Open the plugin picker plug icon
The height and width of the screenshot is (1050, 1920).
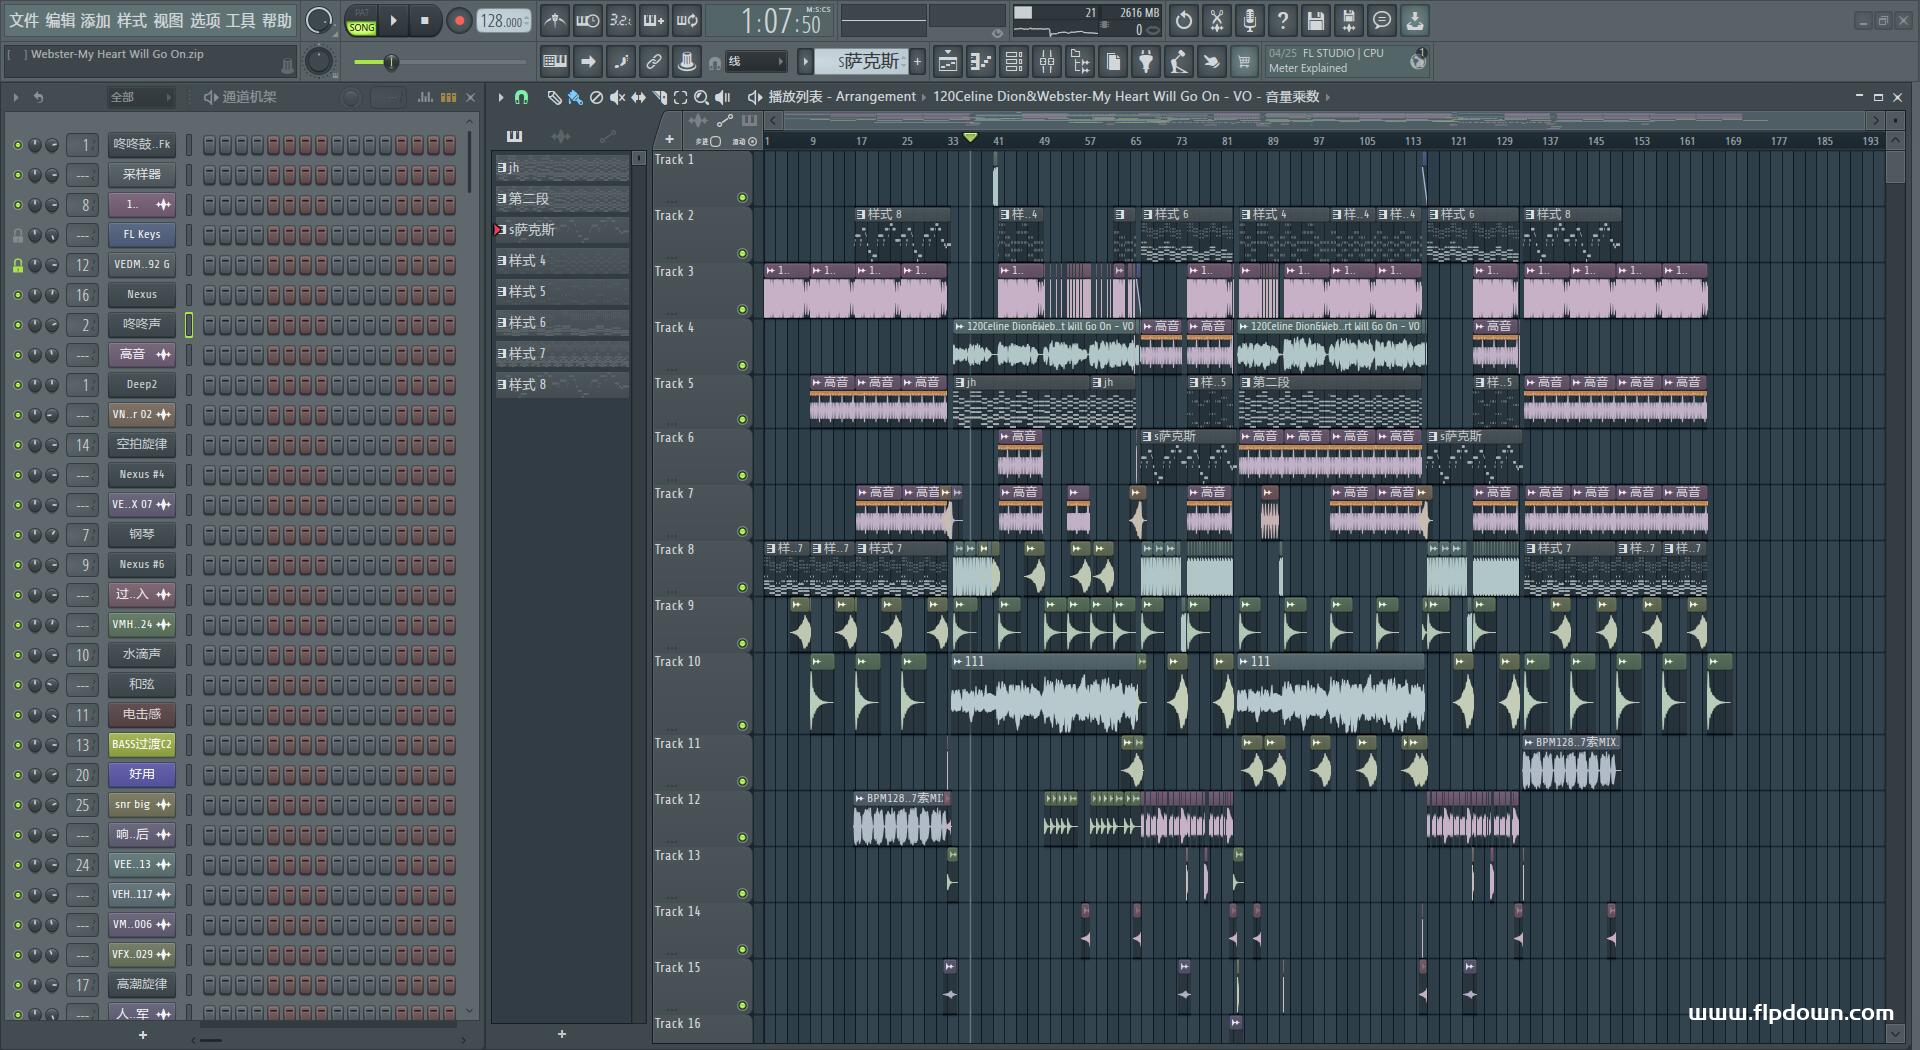[x=1146, y=62]
